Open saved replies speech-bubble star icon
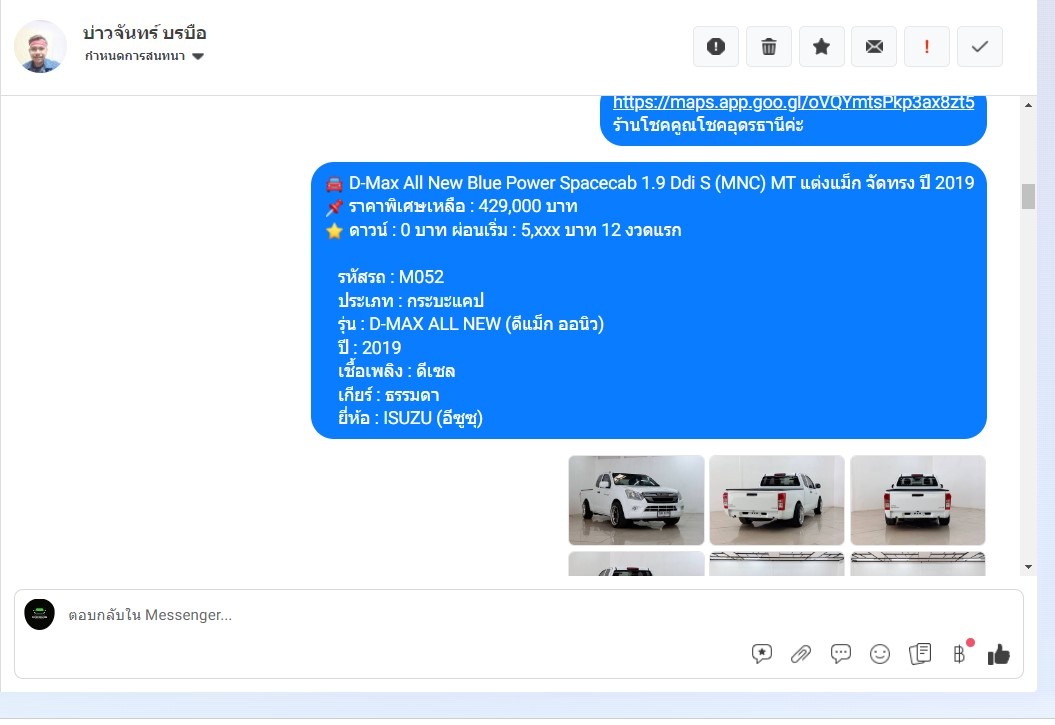 tap(762, 654)
